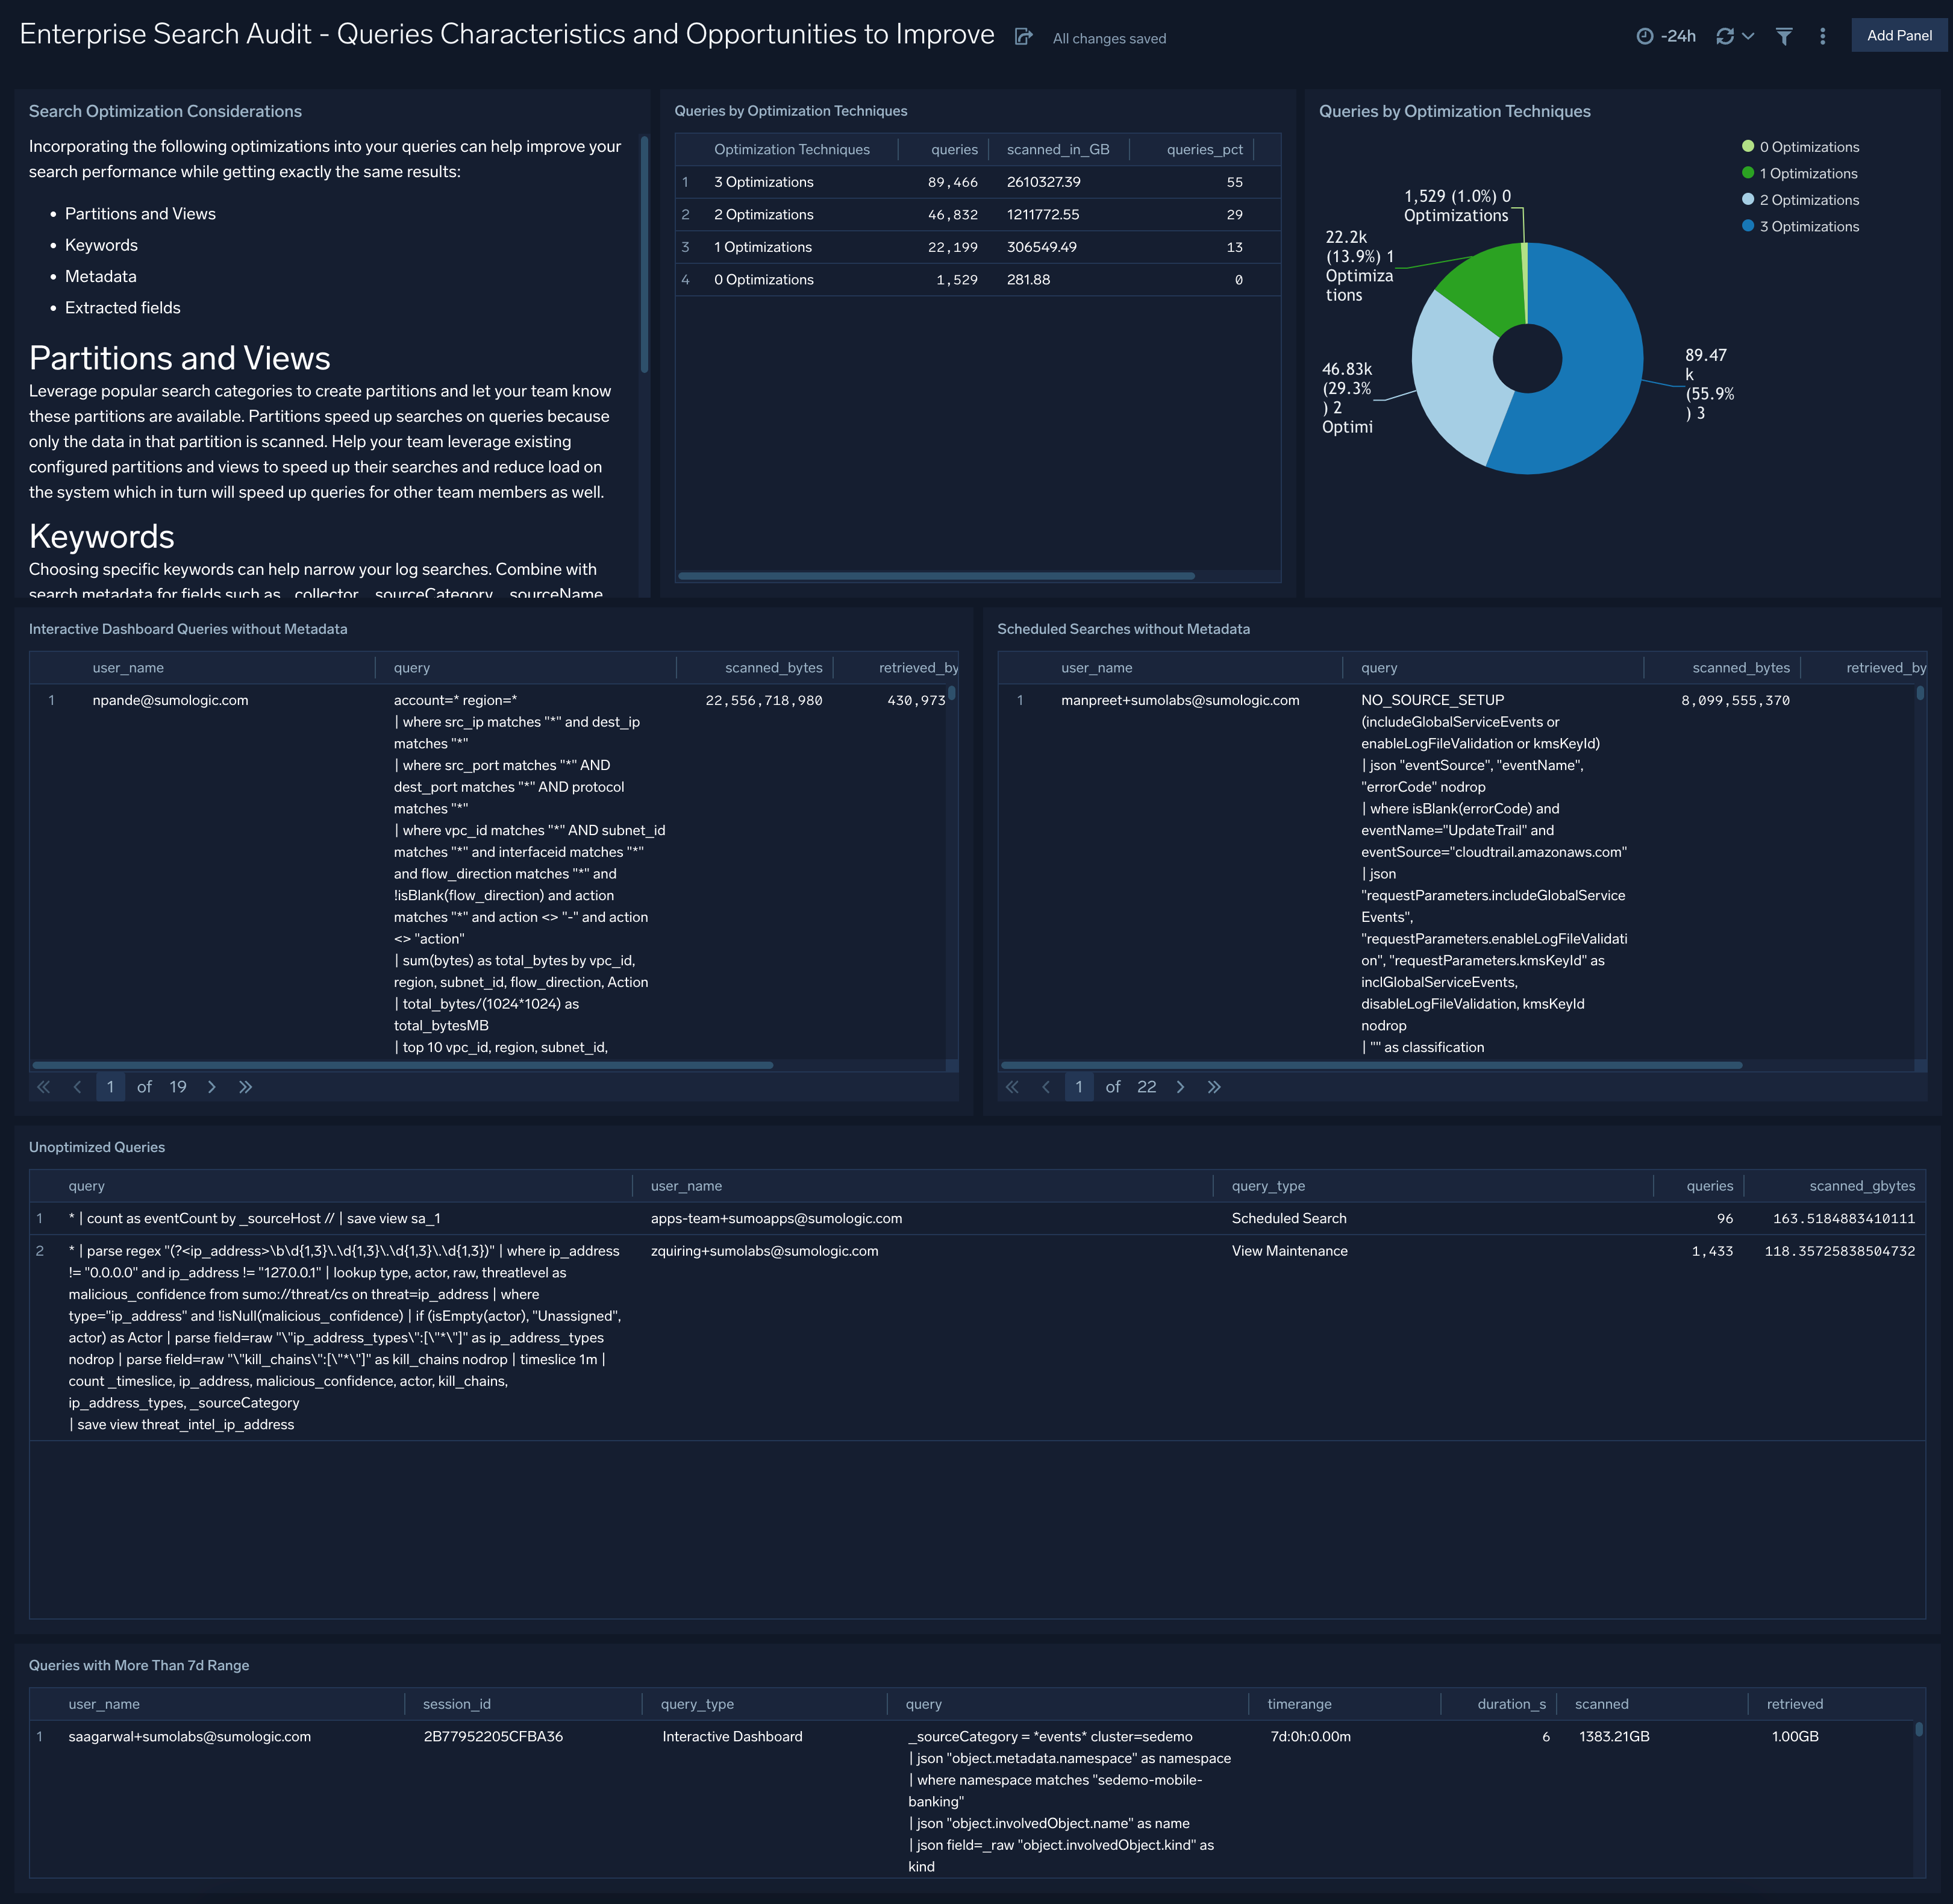
Task: Sort by scanned_in_GB column header
Action: click(1058, 150)
